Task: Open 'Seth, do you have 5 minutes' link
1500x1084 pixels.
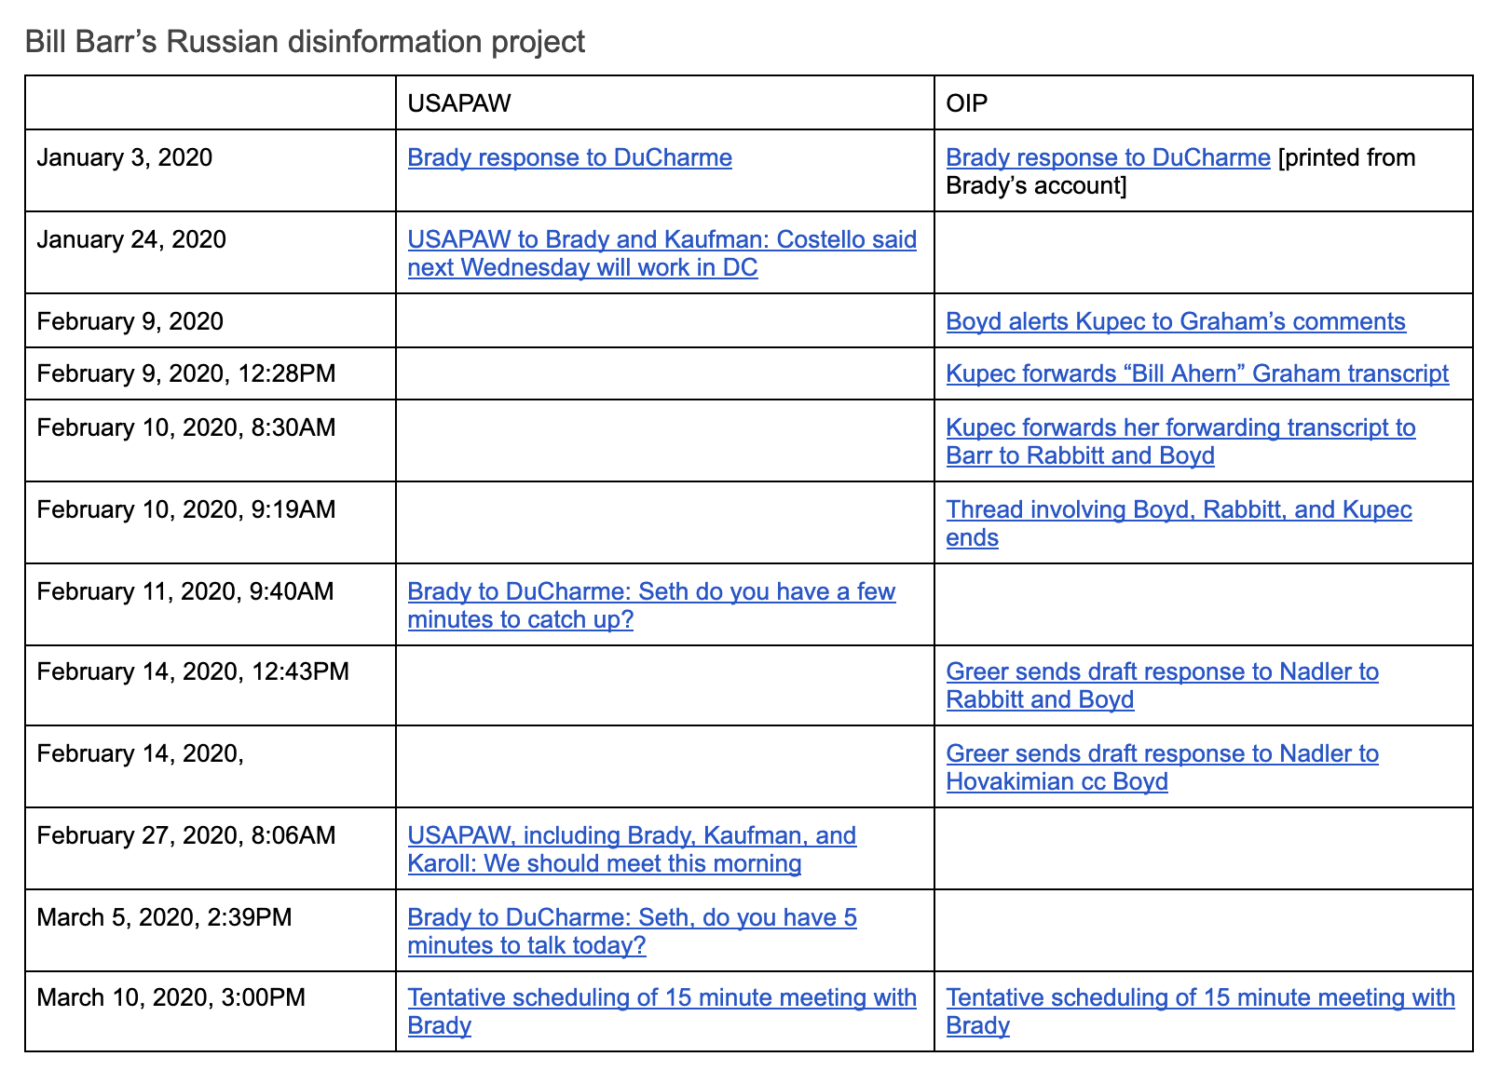Action: [631, 918]
